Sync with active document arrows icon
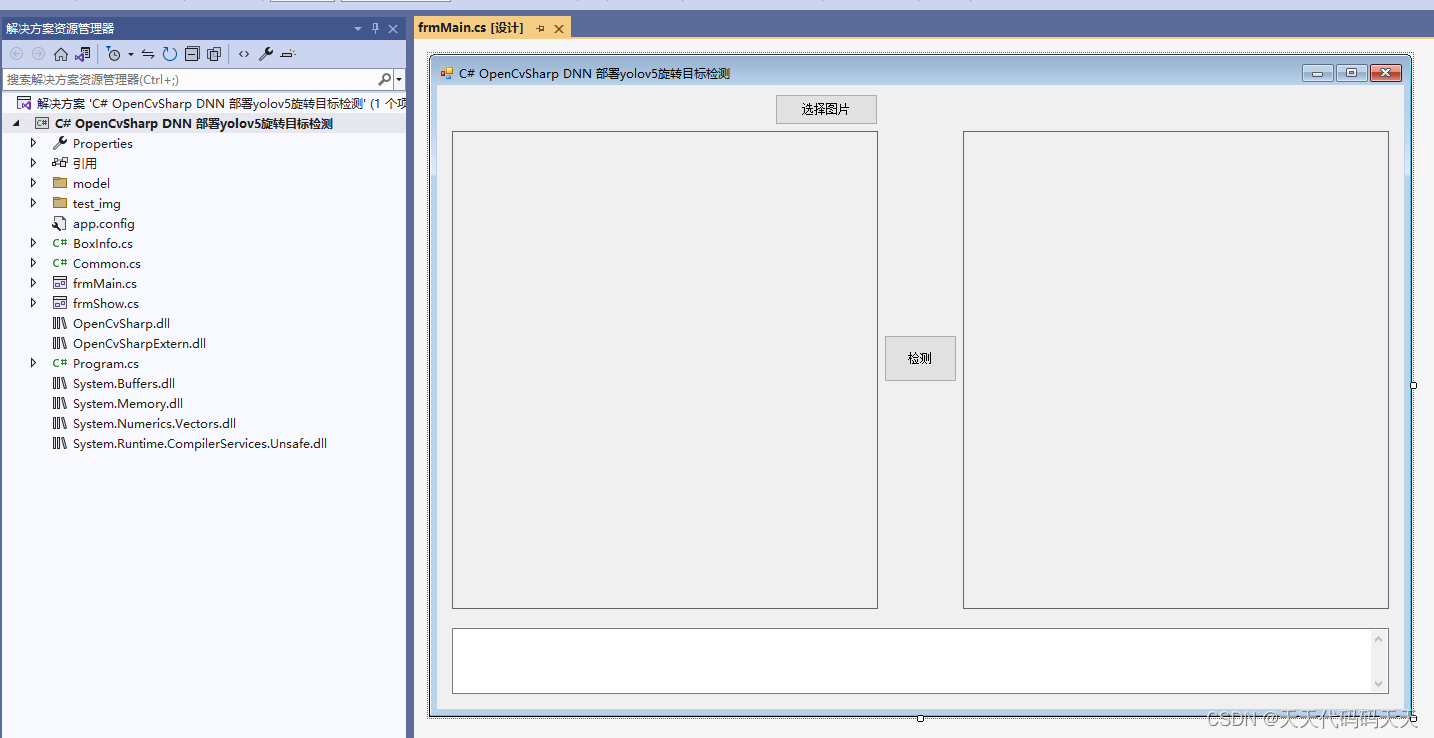The width and height of the screenshot is (1434, 738). click(148, 54)
